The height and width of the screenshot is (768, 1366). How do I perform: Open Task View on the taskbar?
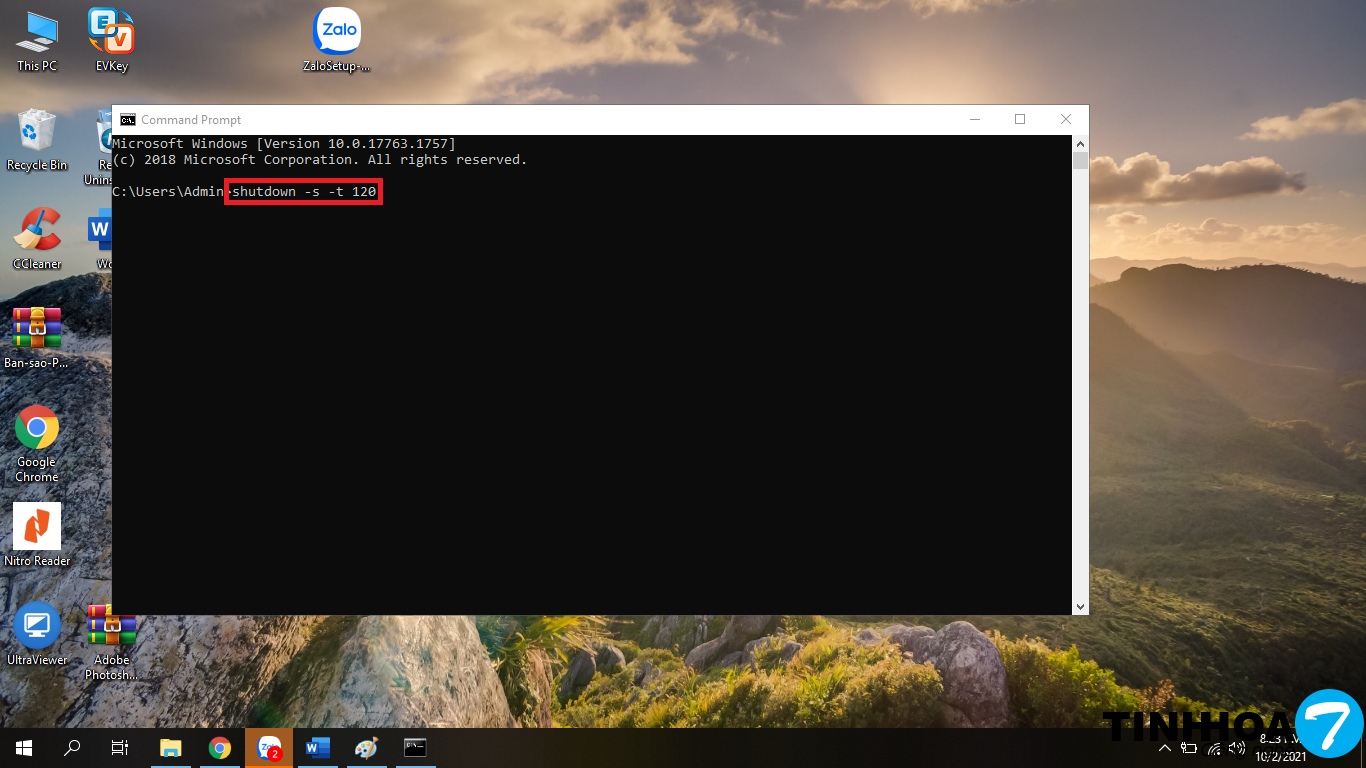point(120,748)
